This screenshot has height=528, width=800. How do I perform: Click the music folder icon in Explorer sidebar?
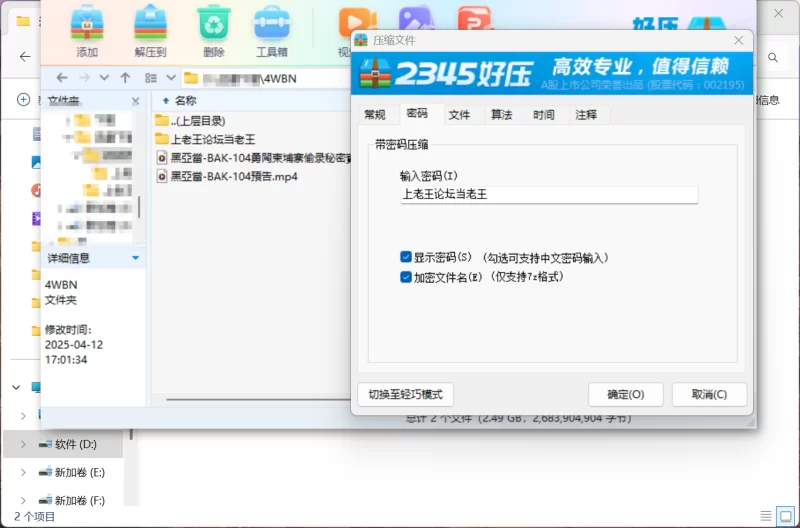[36, 191]
